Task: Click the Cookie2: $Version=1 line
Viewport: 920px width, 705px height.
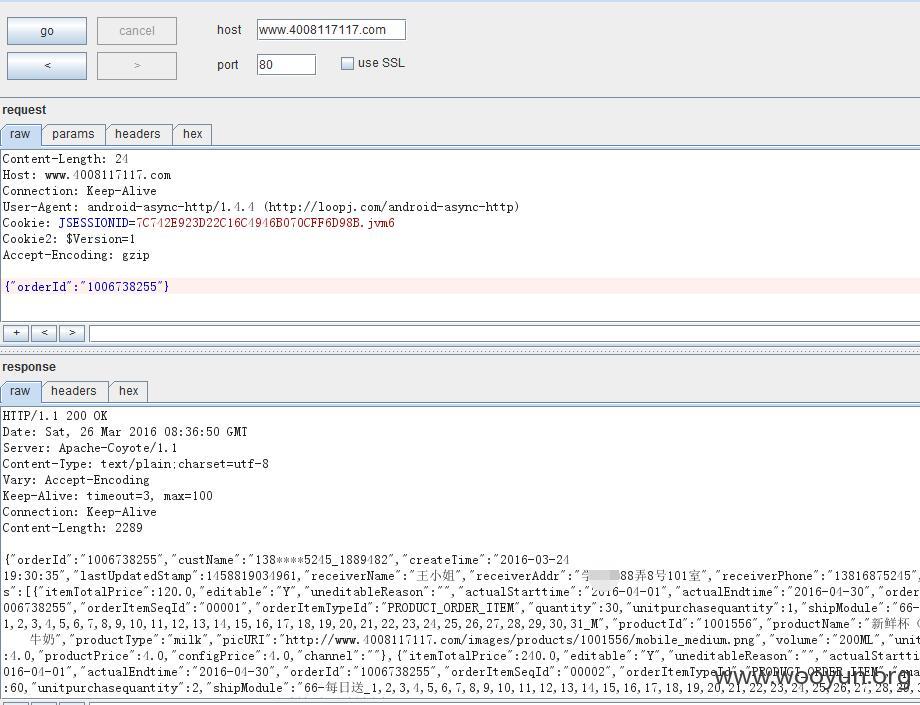Action: [69, 239]
